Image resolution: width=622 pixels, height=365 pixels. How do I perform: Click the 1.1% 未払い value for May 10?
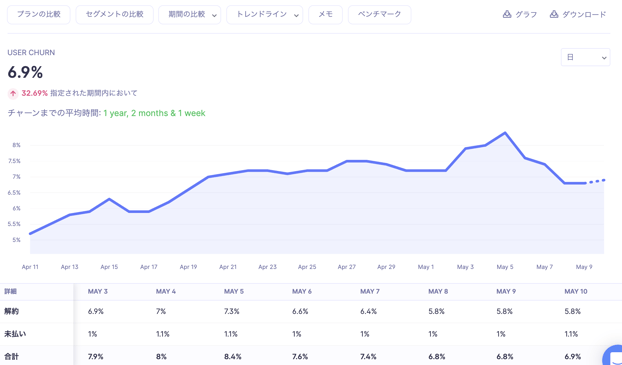pos(571,334)
